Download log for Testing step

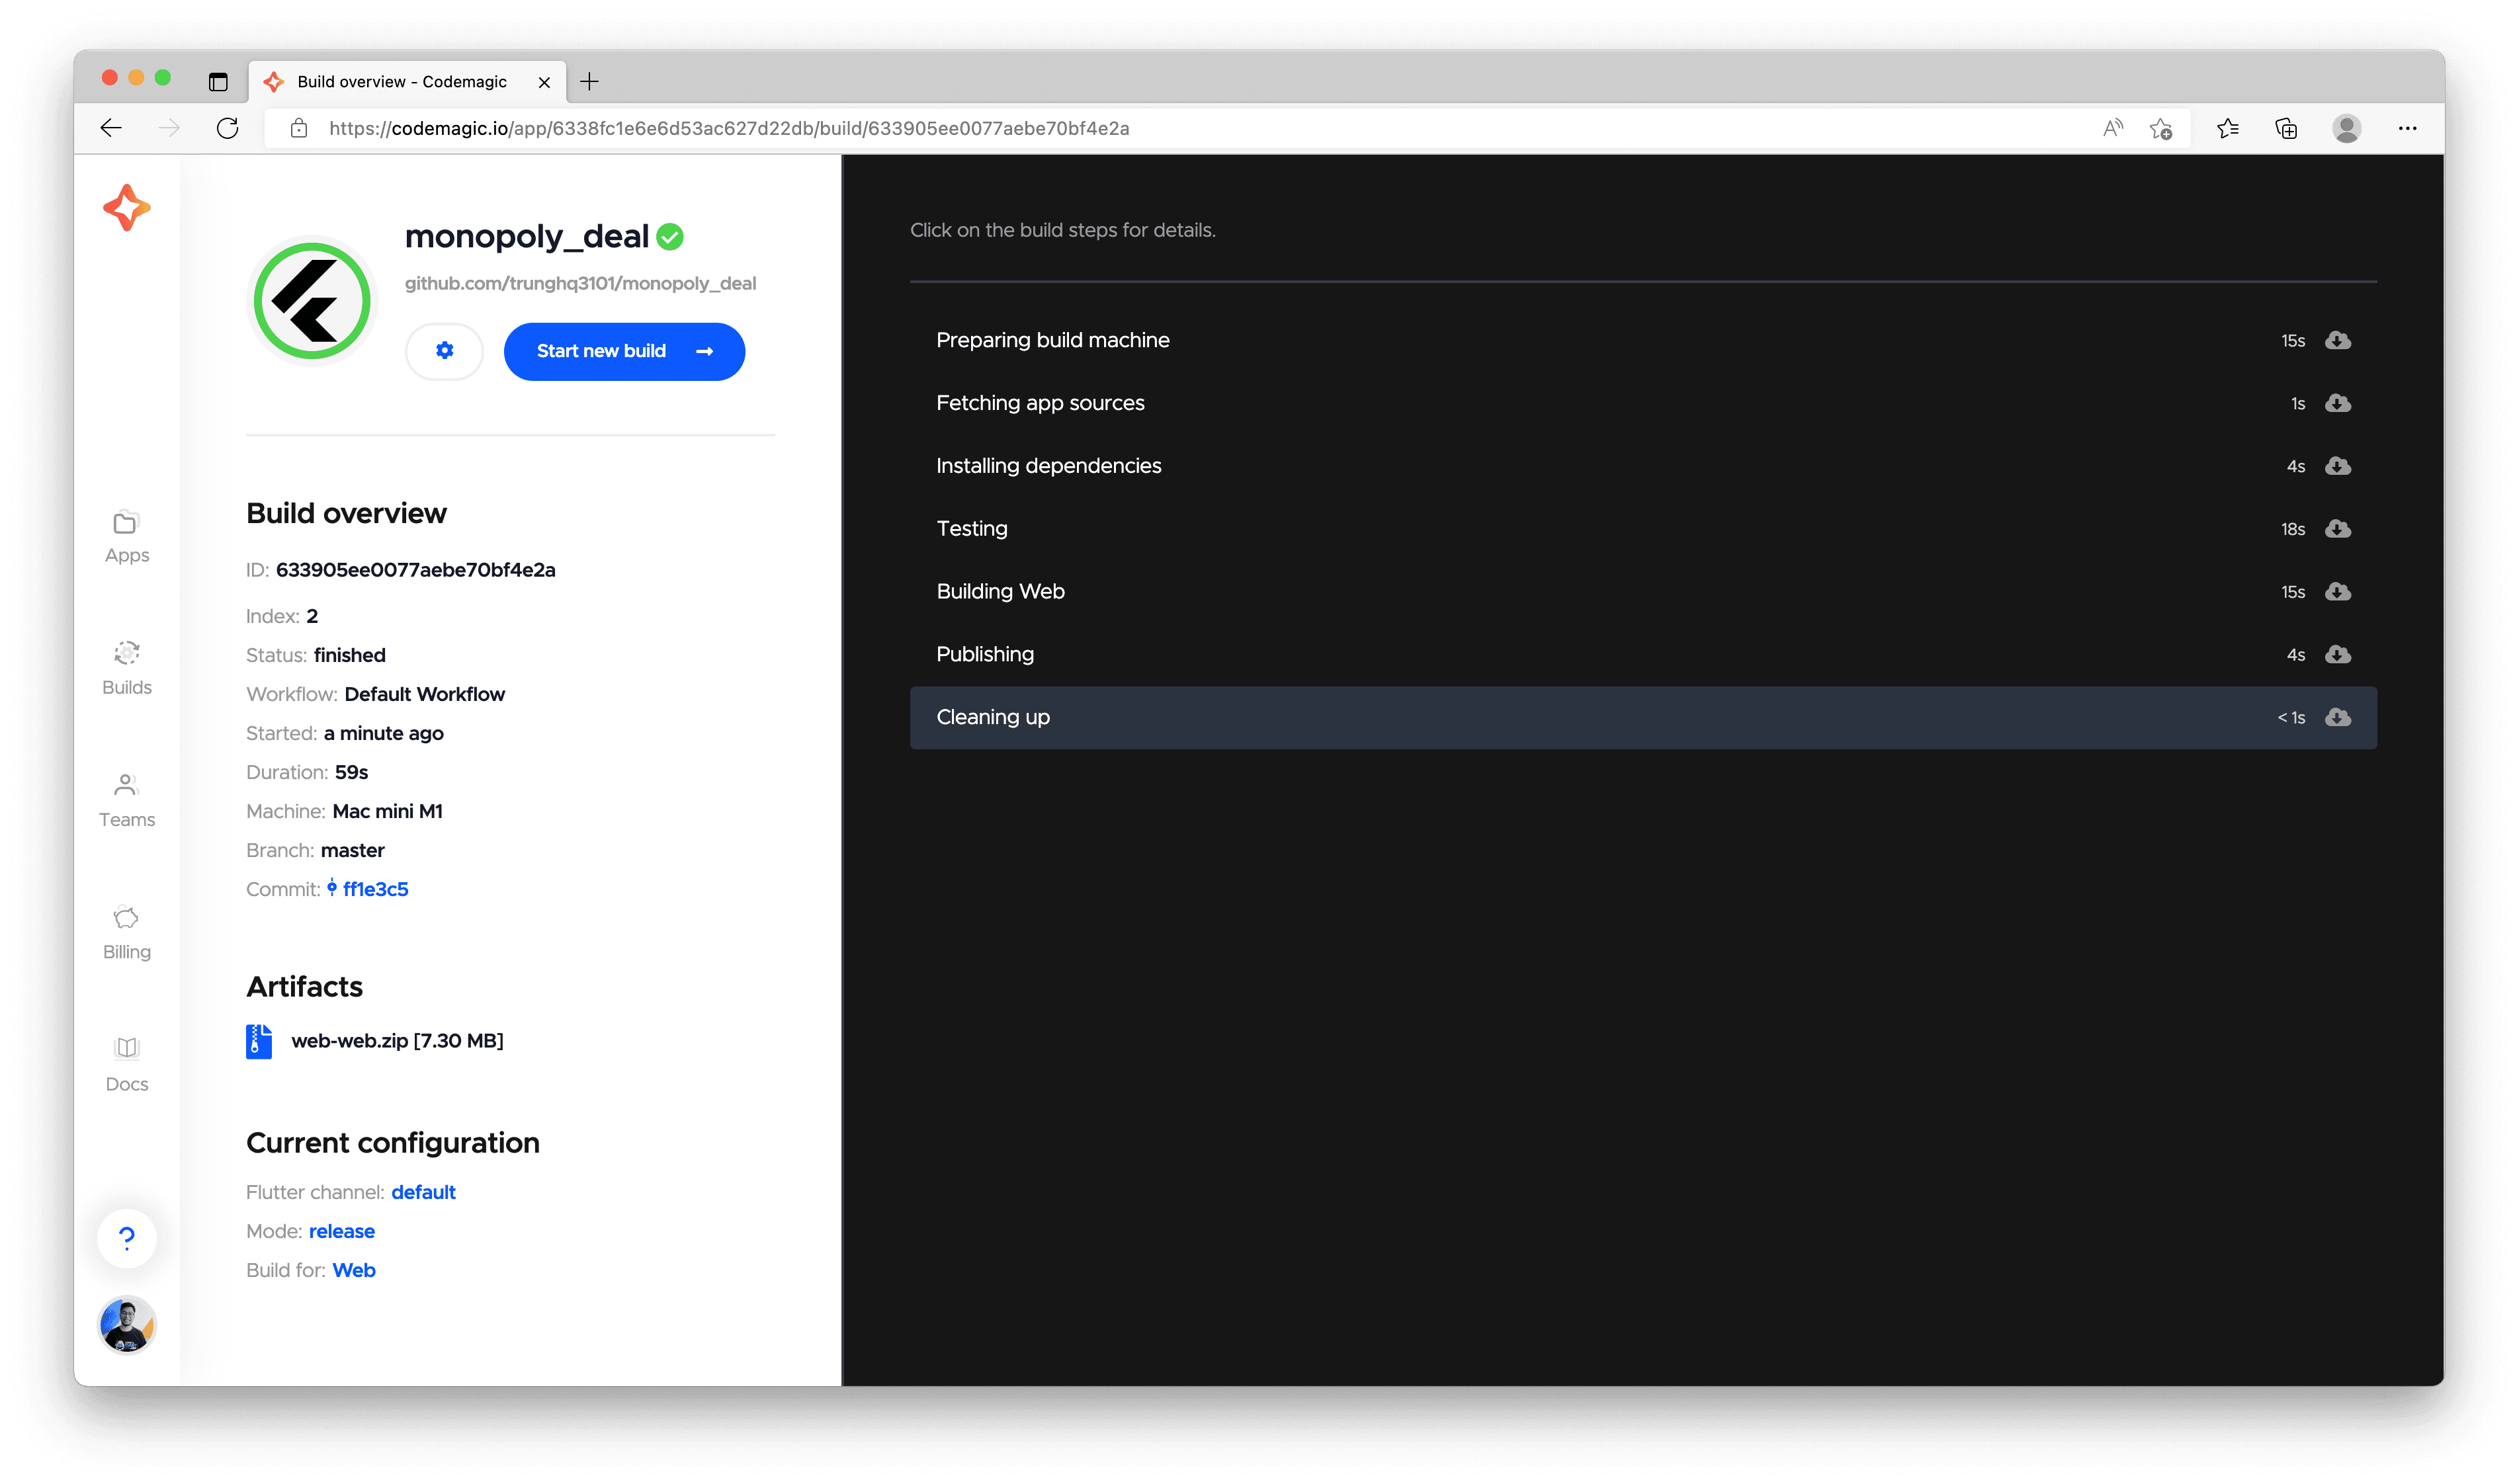(x=2337, y=529)
